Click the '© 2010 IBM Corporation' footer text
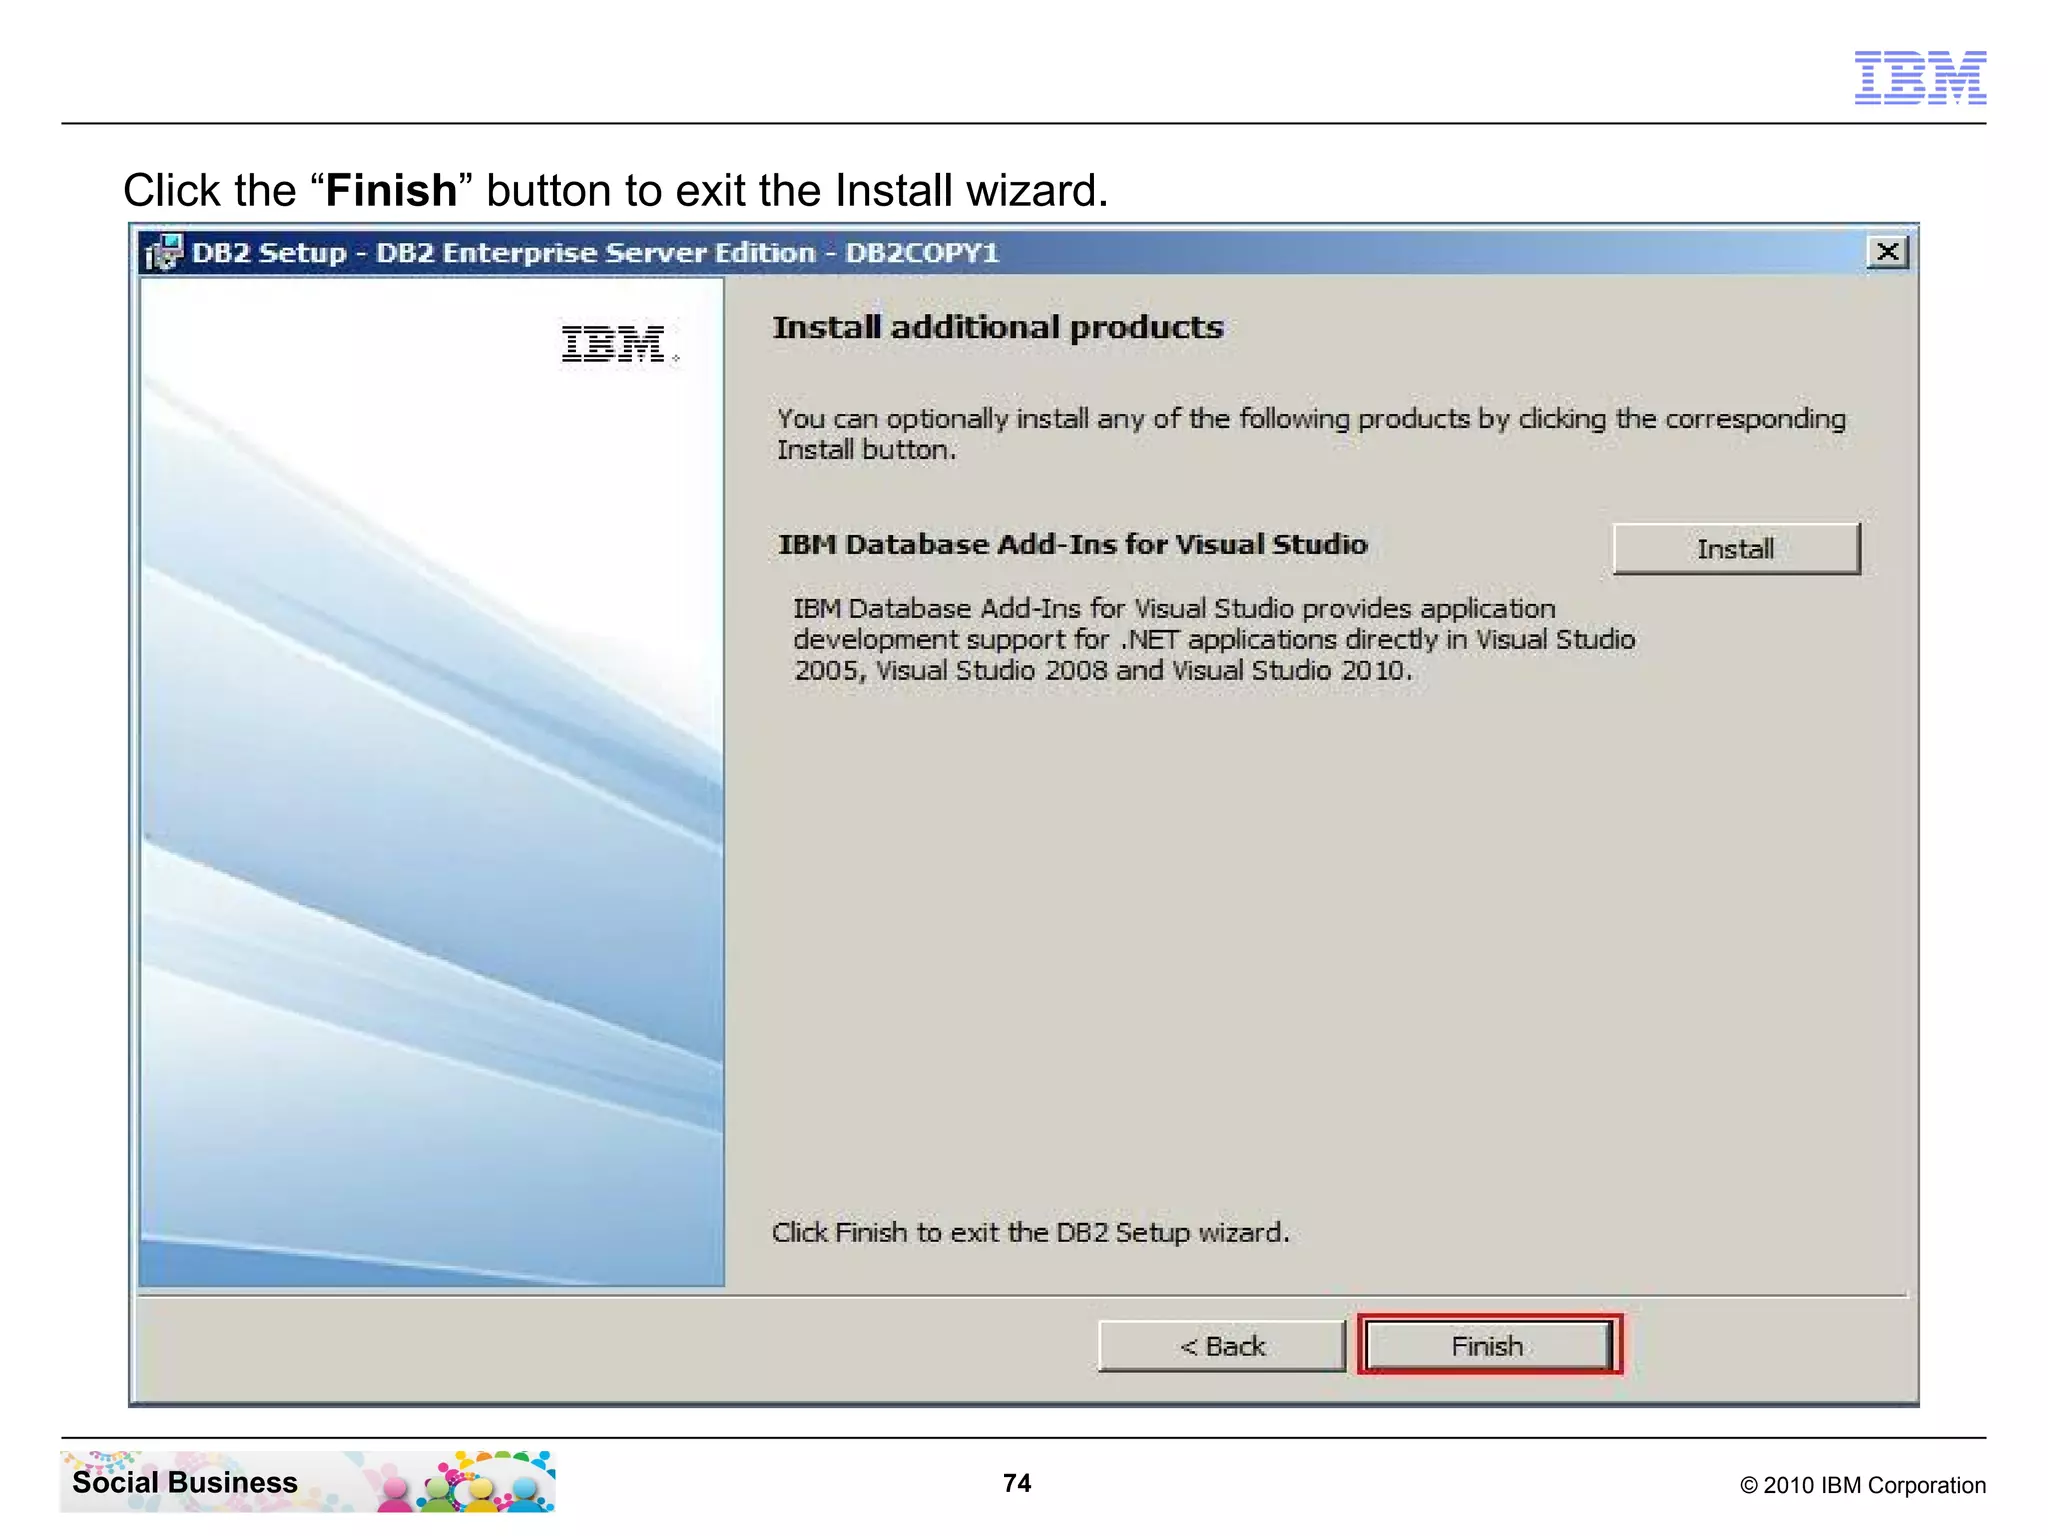 (1863, 1485)
